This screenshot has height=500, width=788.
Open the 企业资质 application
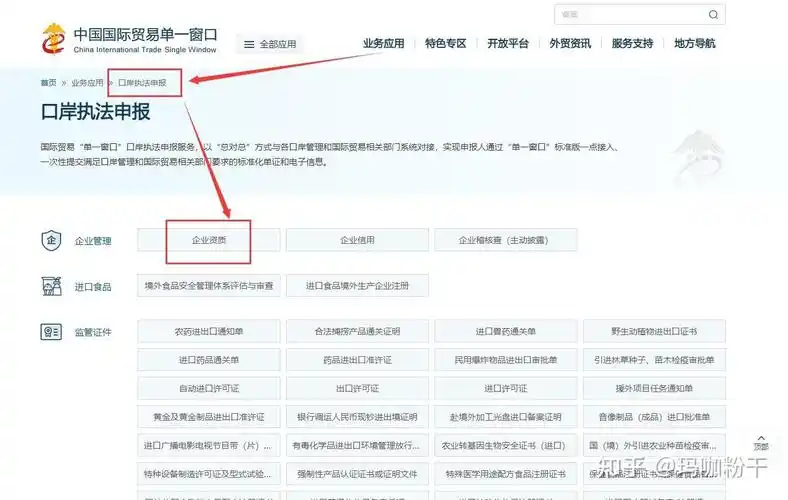pos(209,240)
